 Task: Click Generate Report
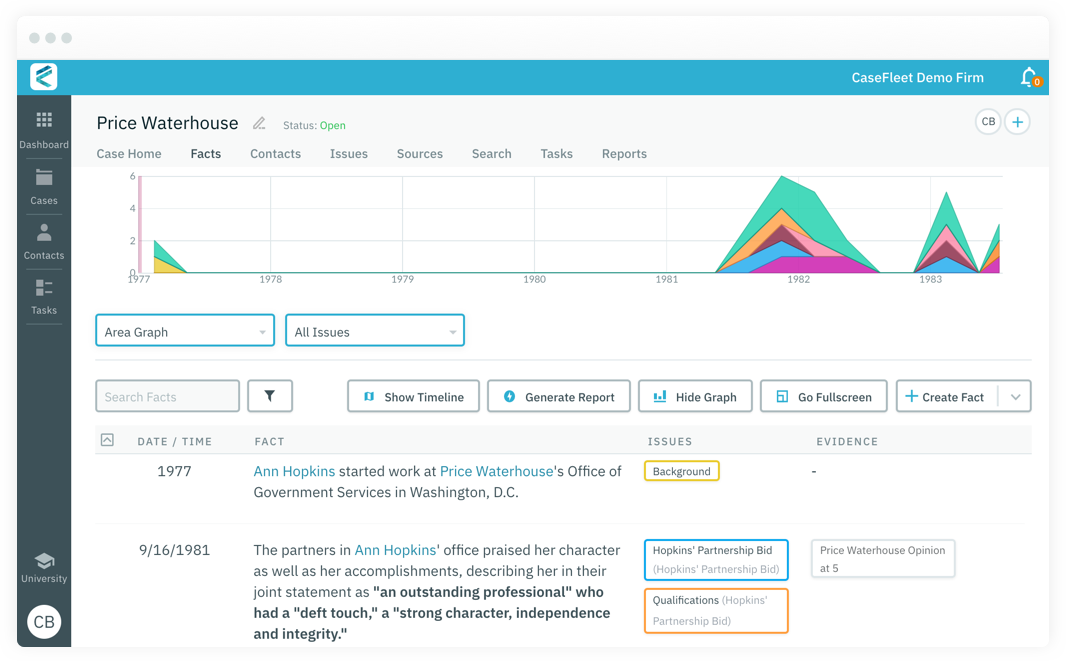tap(558, 396)
